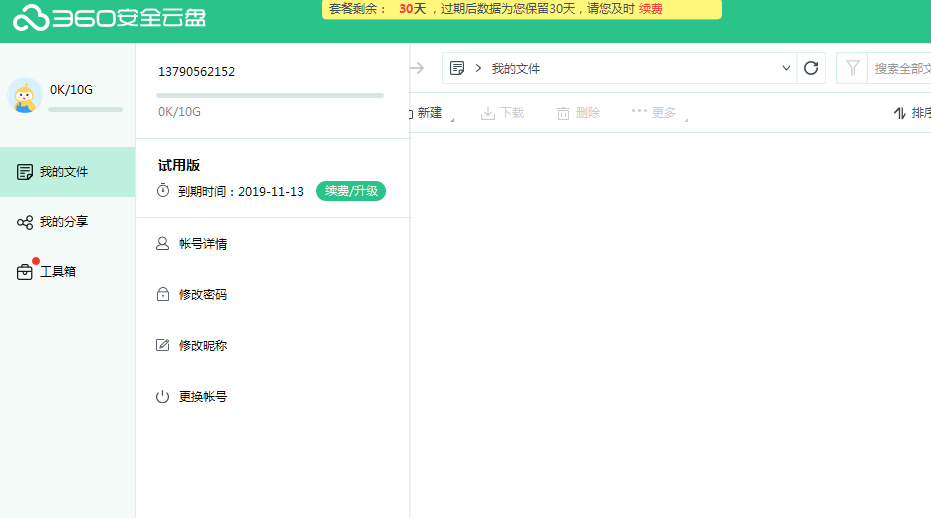The height and width of the screenshot is (518, 931).
Task: Click the file list icon in path bar
Action: click(457, 68)
